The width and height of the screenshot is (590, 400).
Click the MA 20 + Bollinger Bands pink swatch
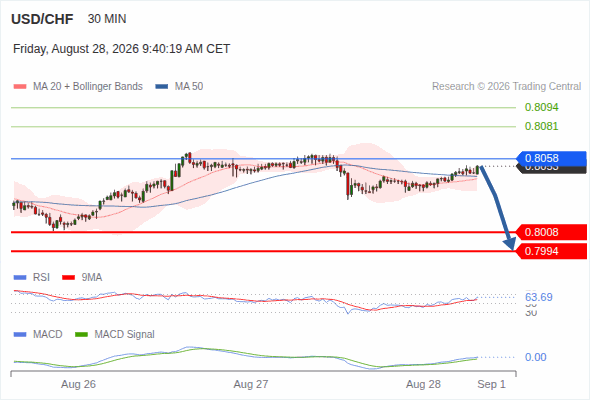(x=20, y=87)
